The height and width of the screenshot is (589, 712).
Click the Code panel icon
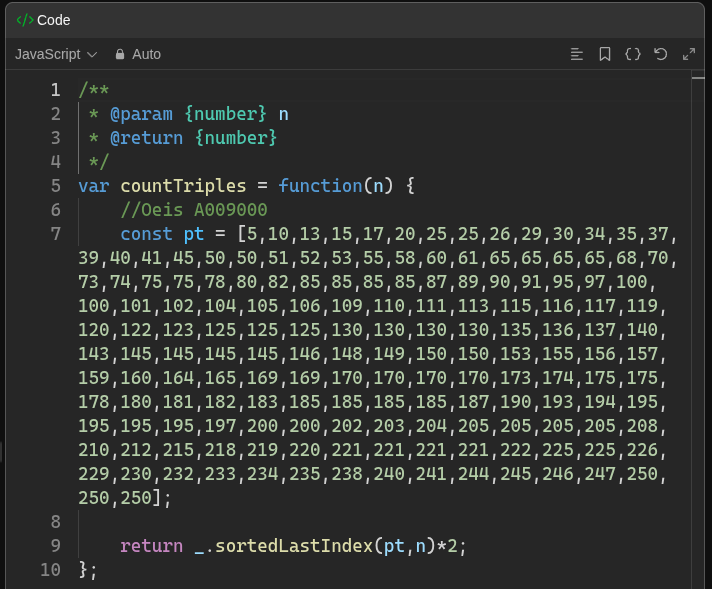coord(25,20)
